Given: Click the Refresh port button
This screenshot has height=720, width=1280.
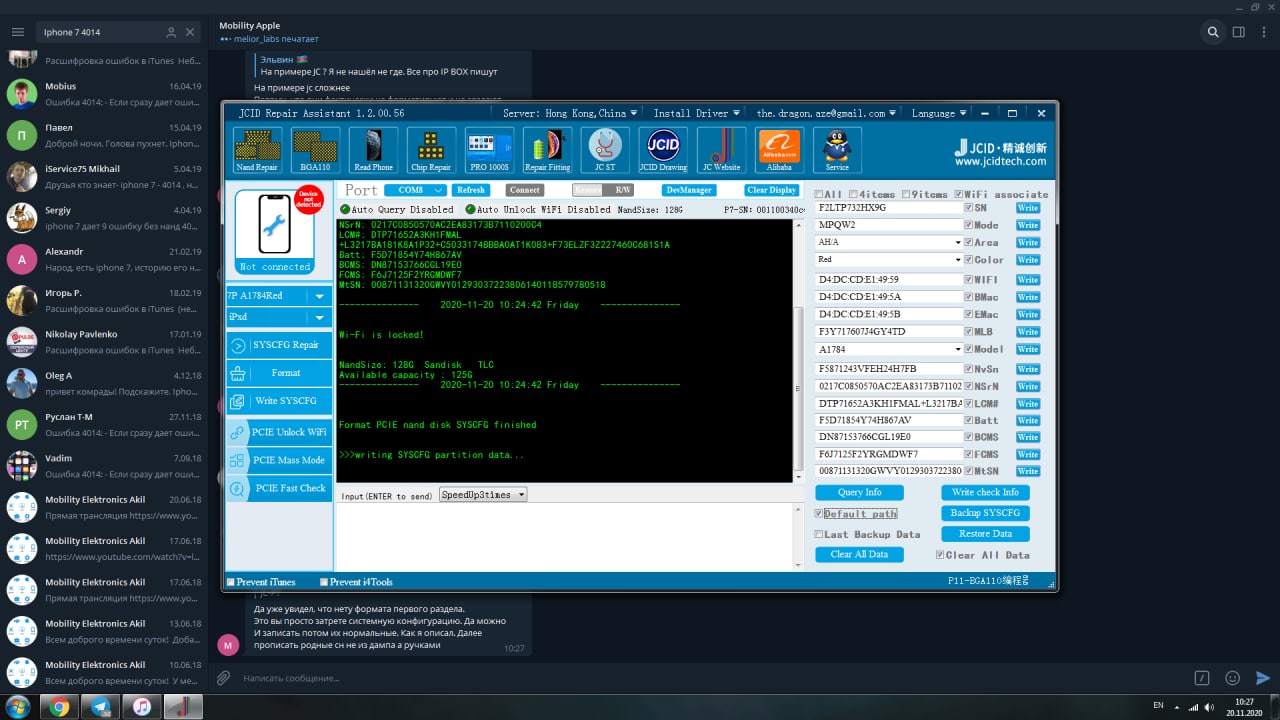Looking at the screenshot, I should click(471, 190).
